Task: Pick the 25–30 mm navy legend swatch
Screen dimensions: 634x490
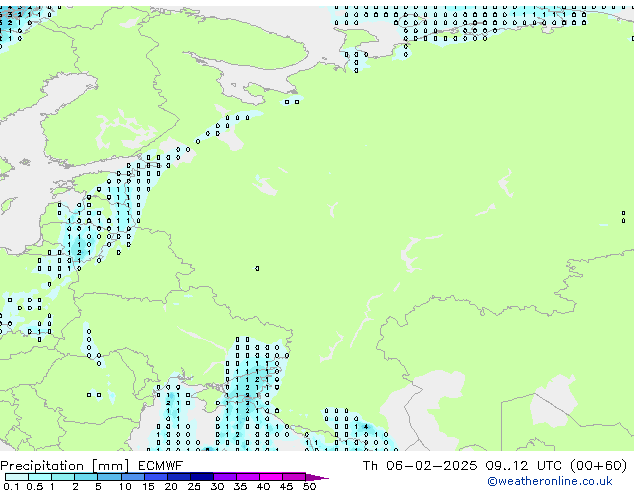Action: (x=202, y=477)
